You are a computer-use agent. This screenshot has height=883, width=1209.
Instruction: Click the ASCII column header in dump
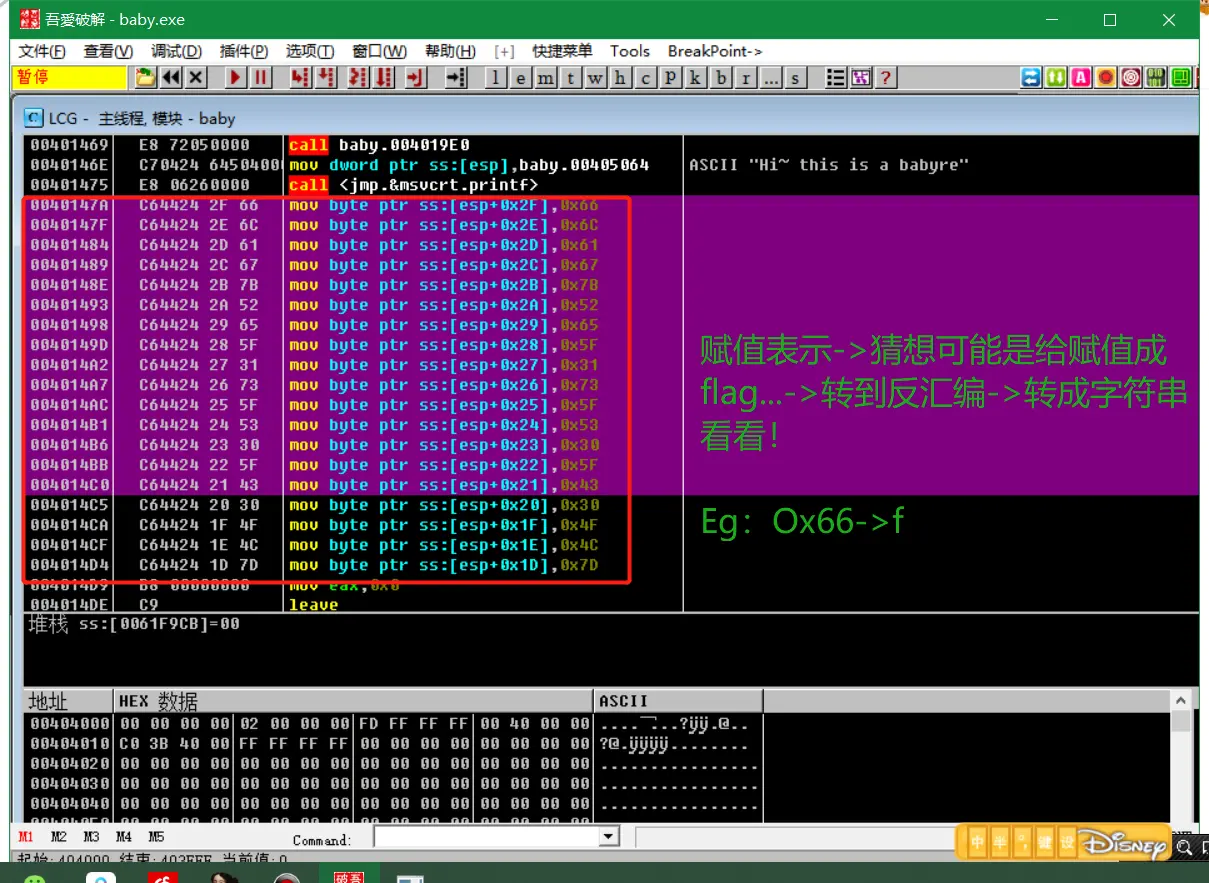678,701
